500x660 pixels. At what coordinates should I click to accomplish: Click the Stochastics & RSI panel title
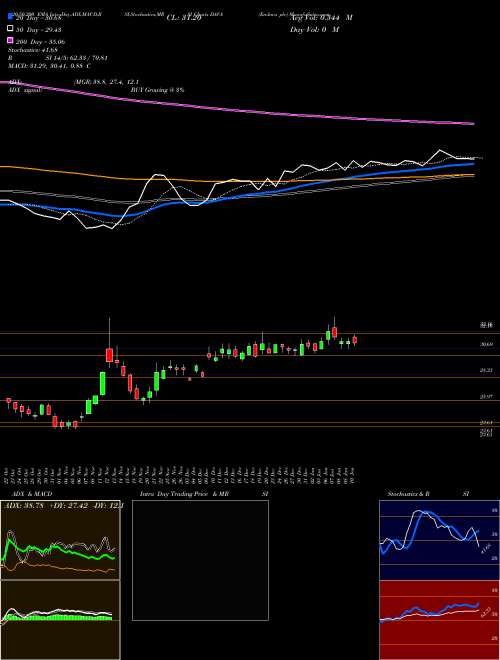point(428,493)
